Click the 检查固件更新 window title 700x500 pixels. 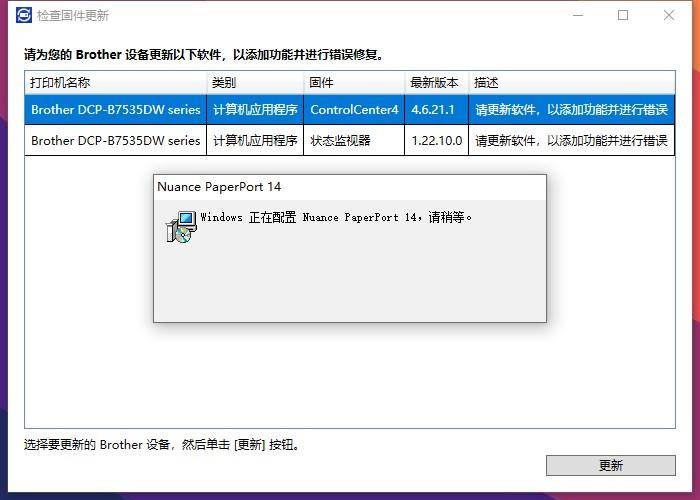tap(73, 16)
